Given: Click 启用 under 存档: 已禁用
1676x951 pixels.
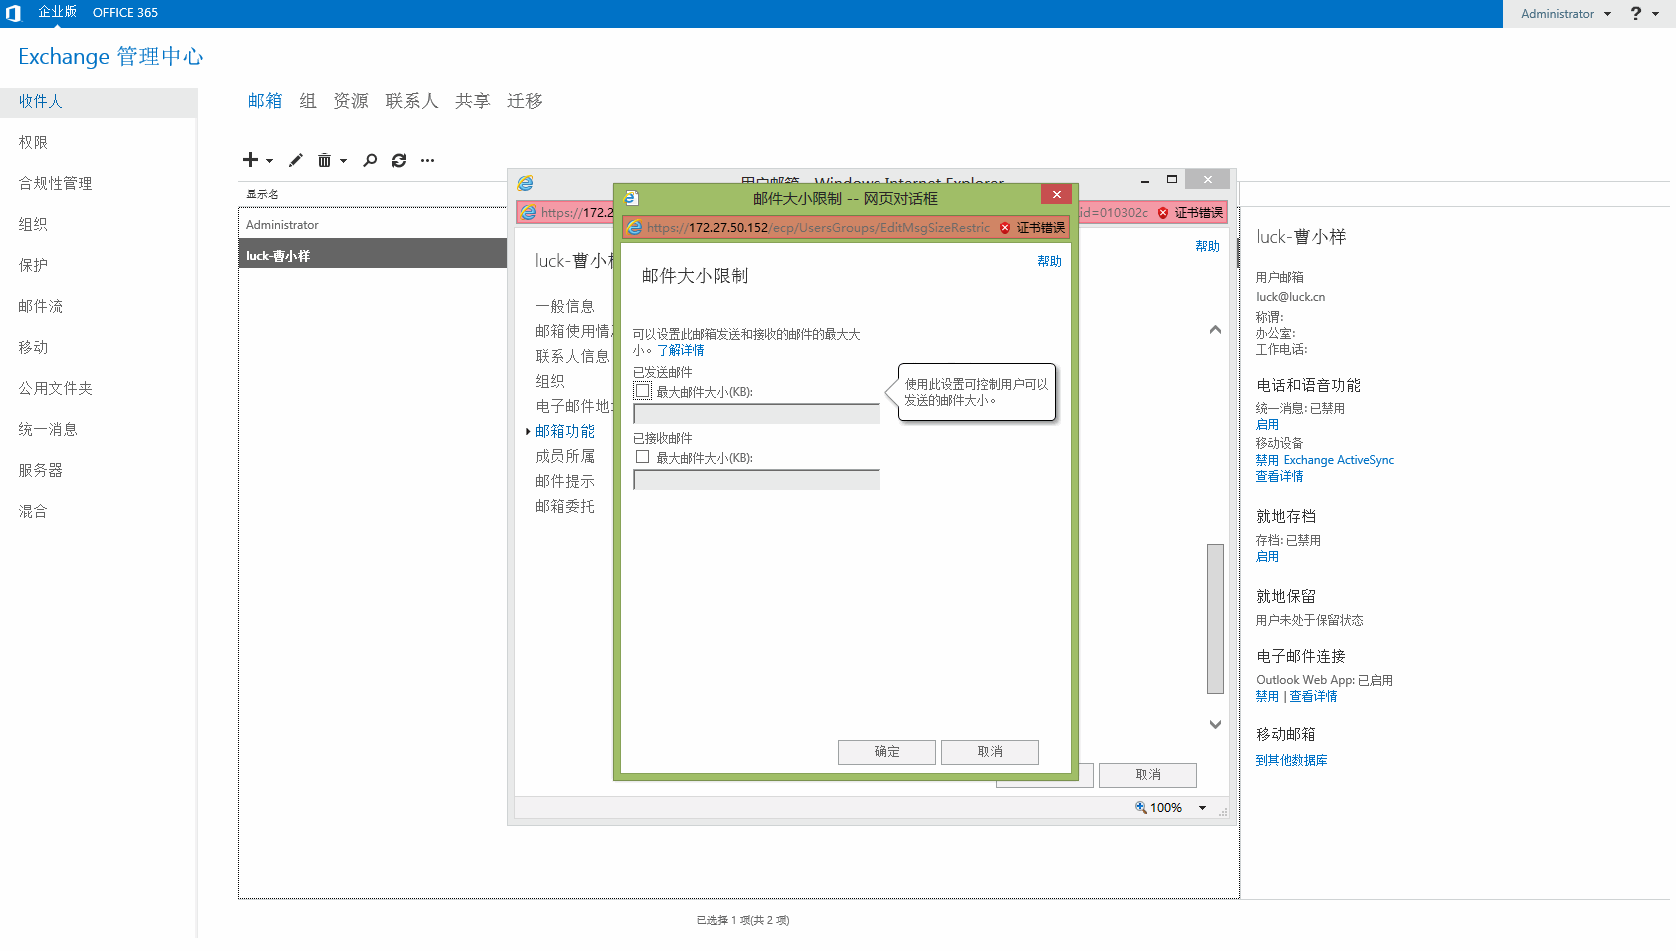Looking at the screenshot, I should (1267, 557).
